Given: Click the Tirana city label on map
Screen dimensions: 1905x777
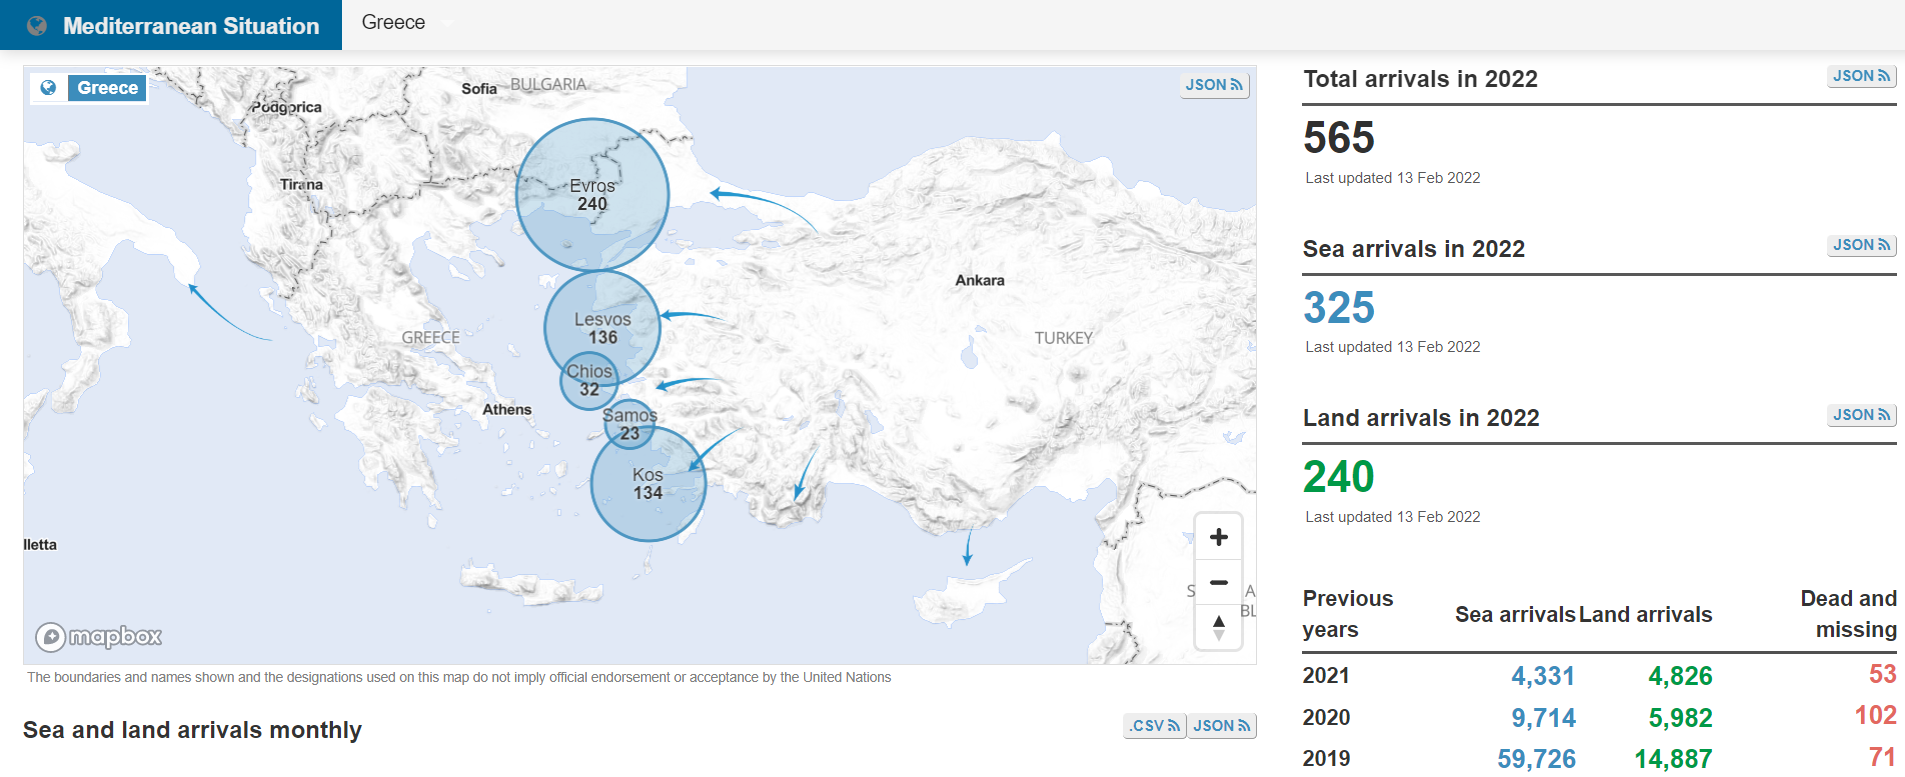Looking at the screenshot, I should [301, 185].
